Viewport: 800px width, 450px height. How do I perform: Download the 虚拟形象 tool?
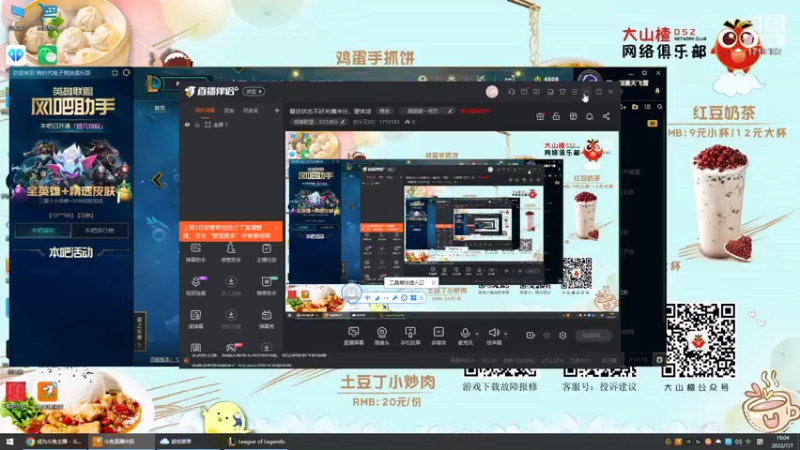231,319
